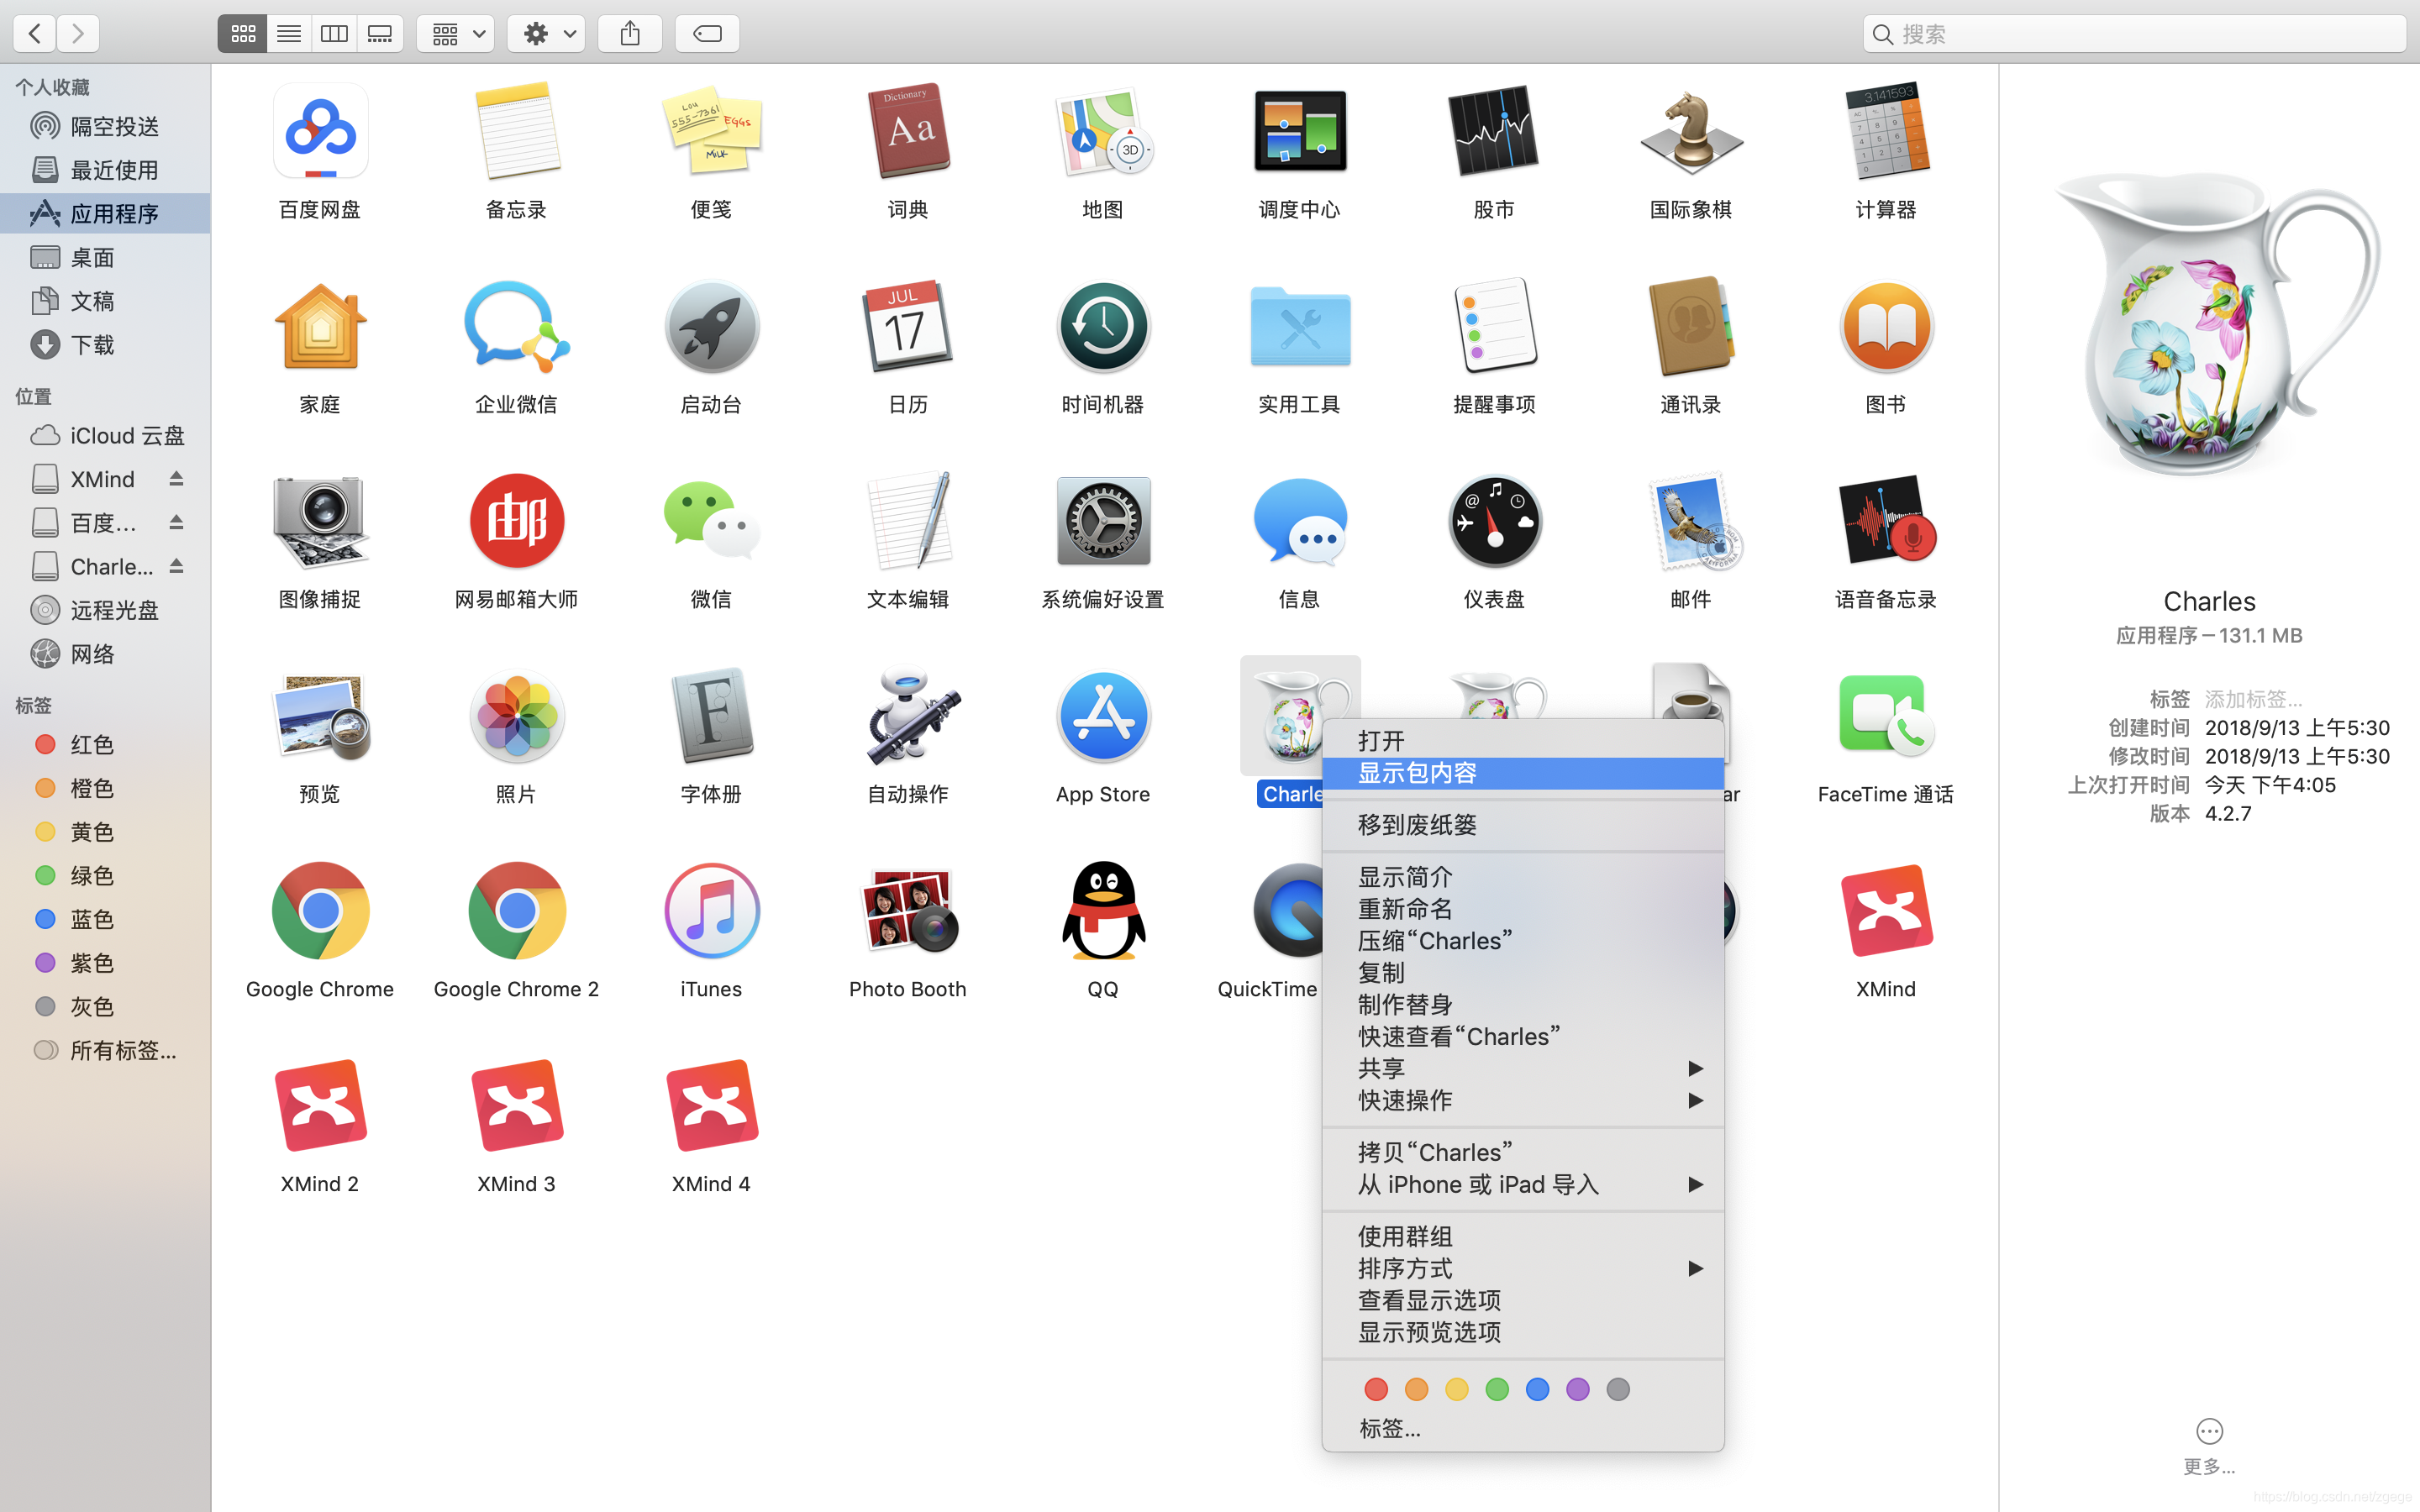2420x1512 pixels.
Task: Click the Share toolbar button
Action: 630,34
